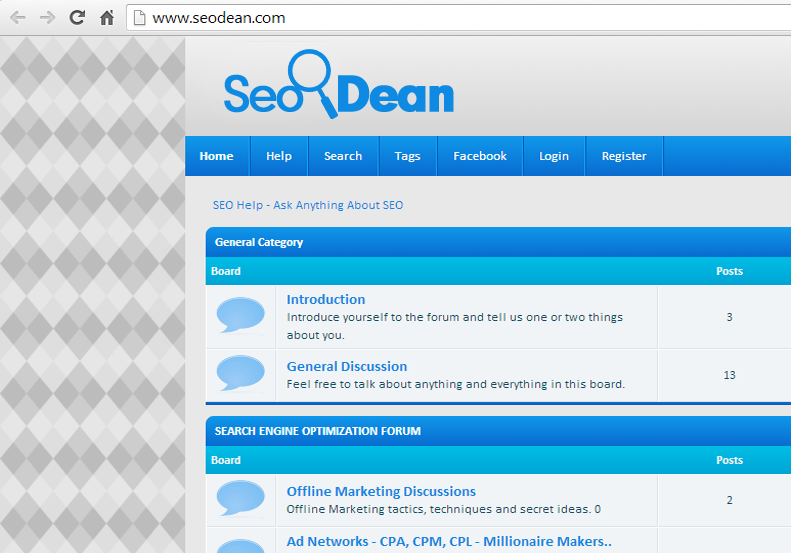The height and width of the screenshot is (553, 791).
Task: Go to browser home icon
Action: [x=107, y=18]
